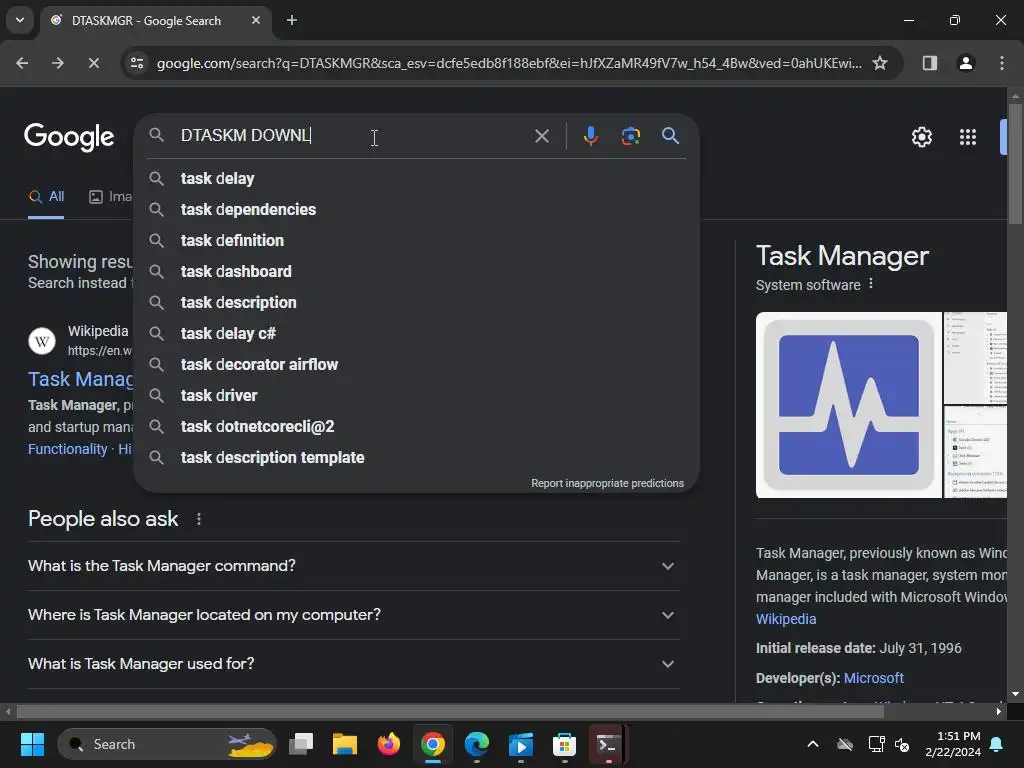View site information icon in address bar

point(136,63)
